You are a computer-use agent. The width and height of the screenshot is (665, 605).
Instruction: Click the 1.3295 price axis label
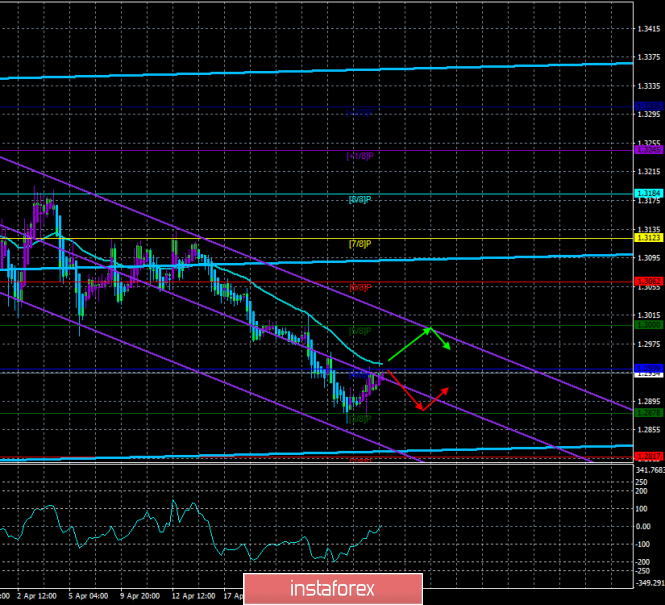[x=649, y=114]
